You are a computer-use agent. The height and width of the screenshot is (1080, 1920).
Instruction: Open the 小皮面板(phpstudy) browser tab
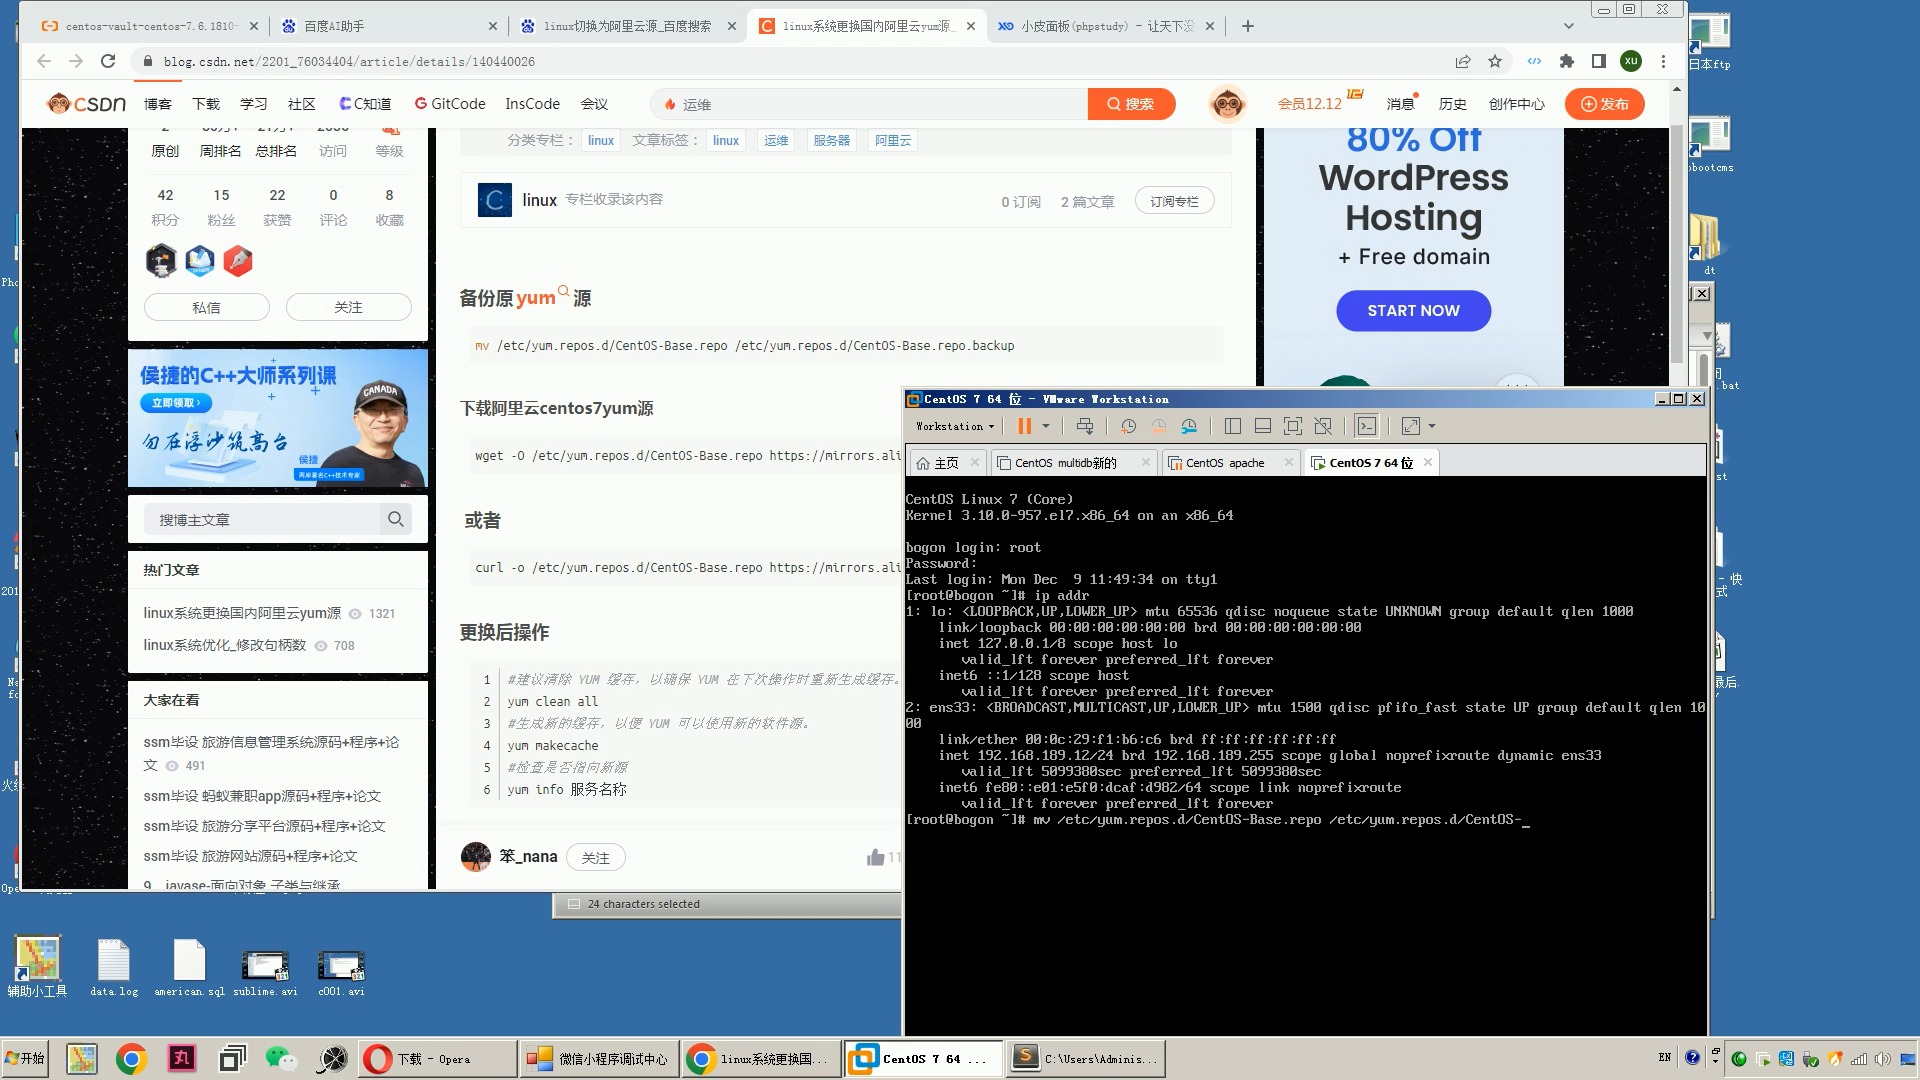click(x=1104, y=26)
